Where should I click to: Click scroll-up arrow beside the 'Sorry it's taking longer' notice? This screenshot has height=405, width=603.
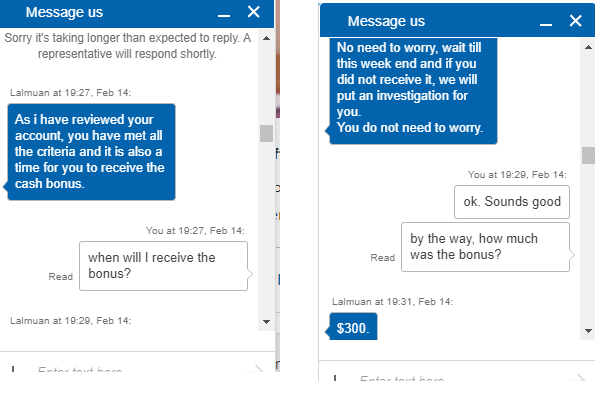pyautogui.click(x=266, y=38)
